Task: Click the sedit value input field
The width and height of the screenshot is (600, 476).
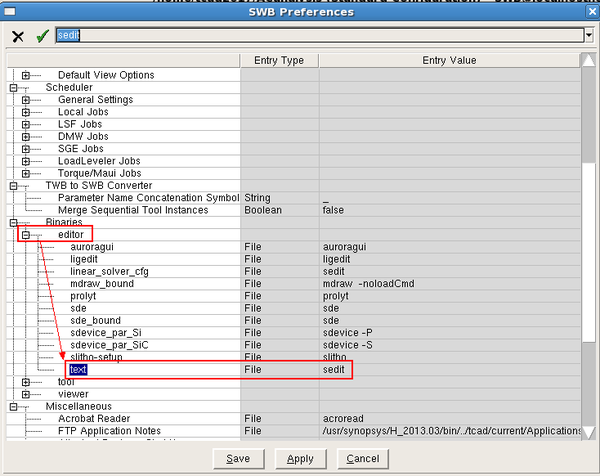Action: click(x=320, y=36)
